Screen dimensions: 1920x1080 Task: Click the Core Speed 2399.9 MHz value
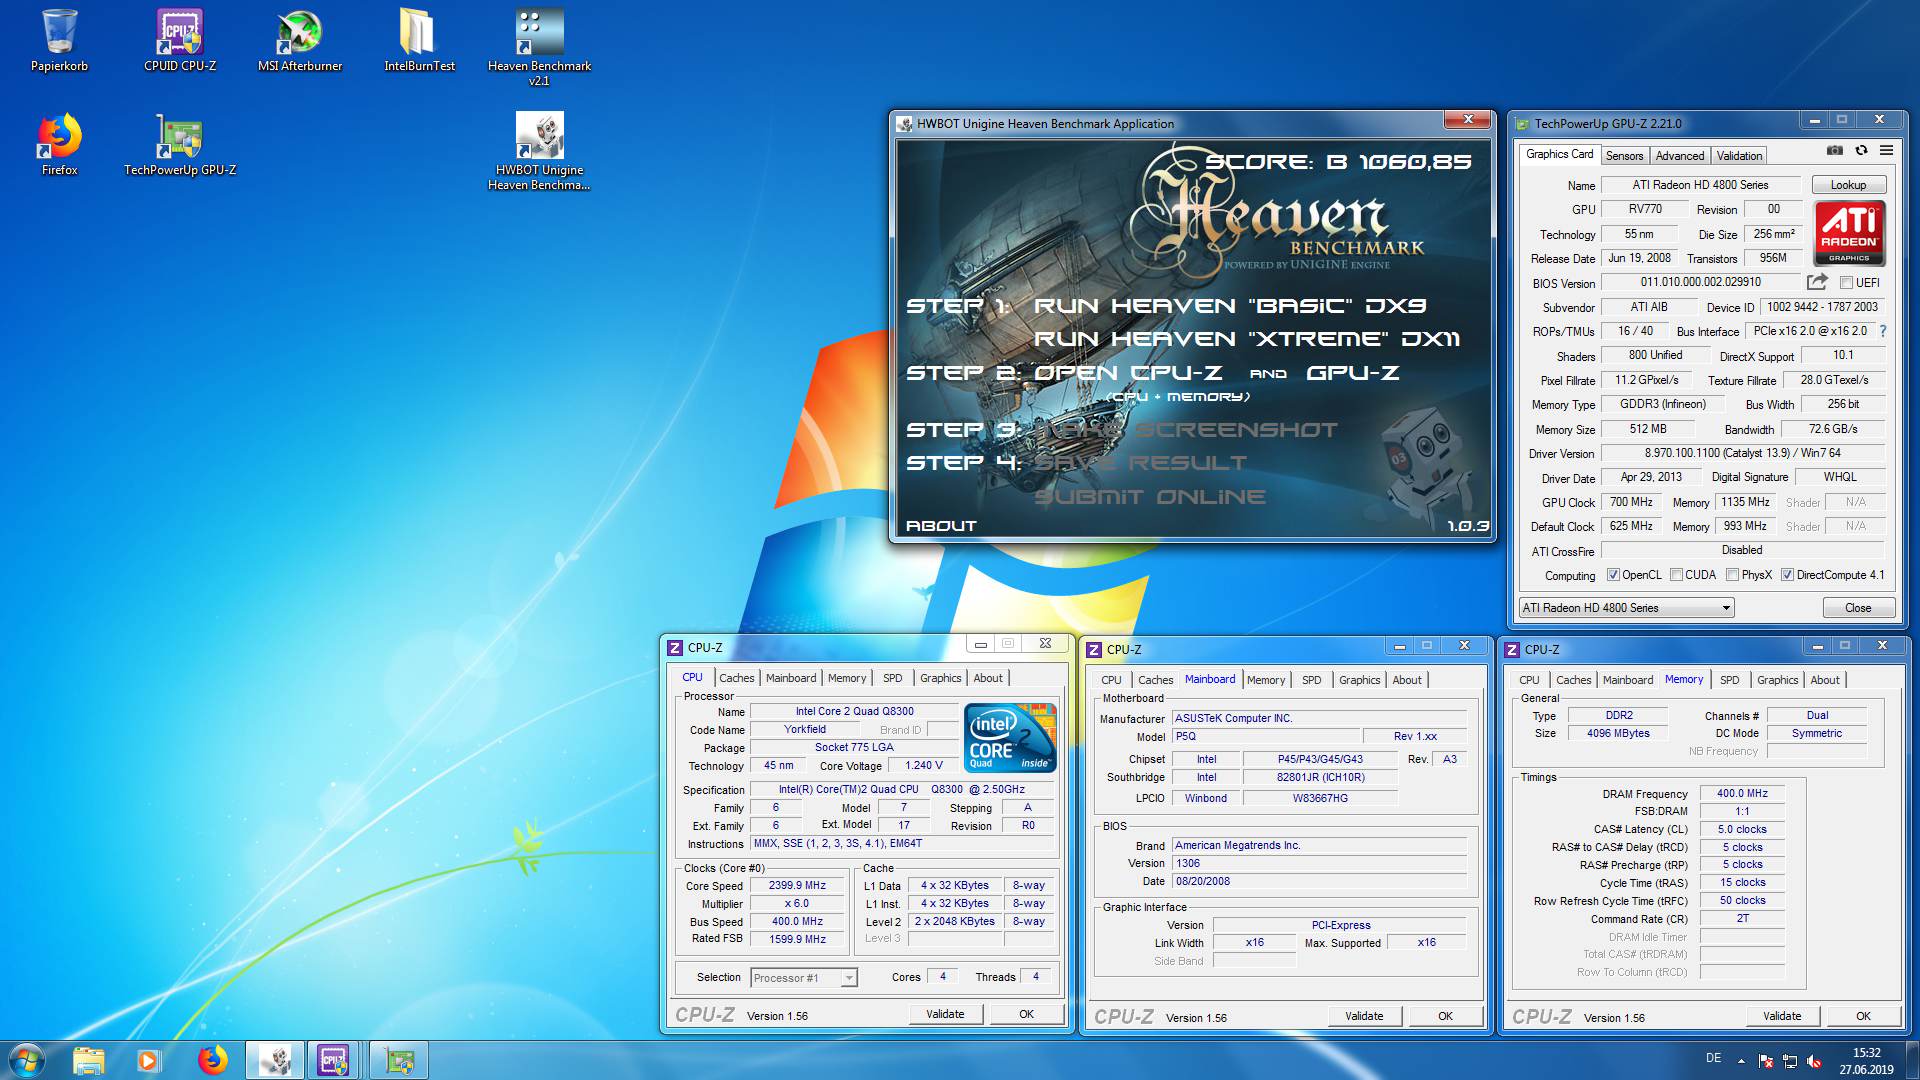pos(797,886)
